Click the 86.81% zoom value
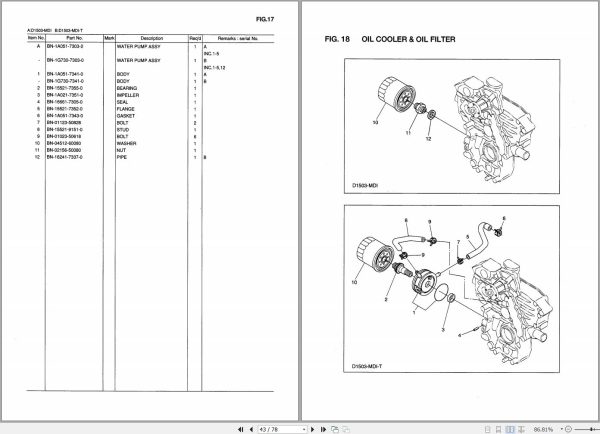Image resolution: width=600 pixels, height=434 pixels. [x=543, y=429]
